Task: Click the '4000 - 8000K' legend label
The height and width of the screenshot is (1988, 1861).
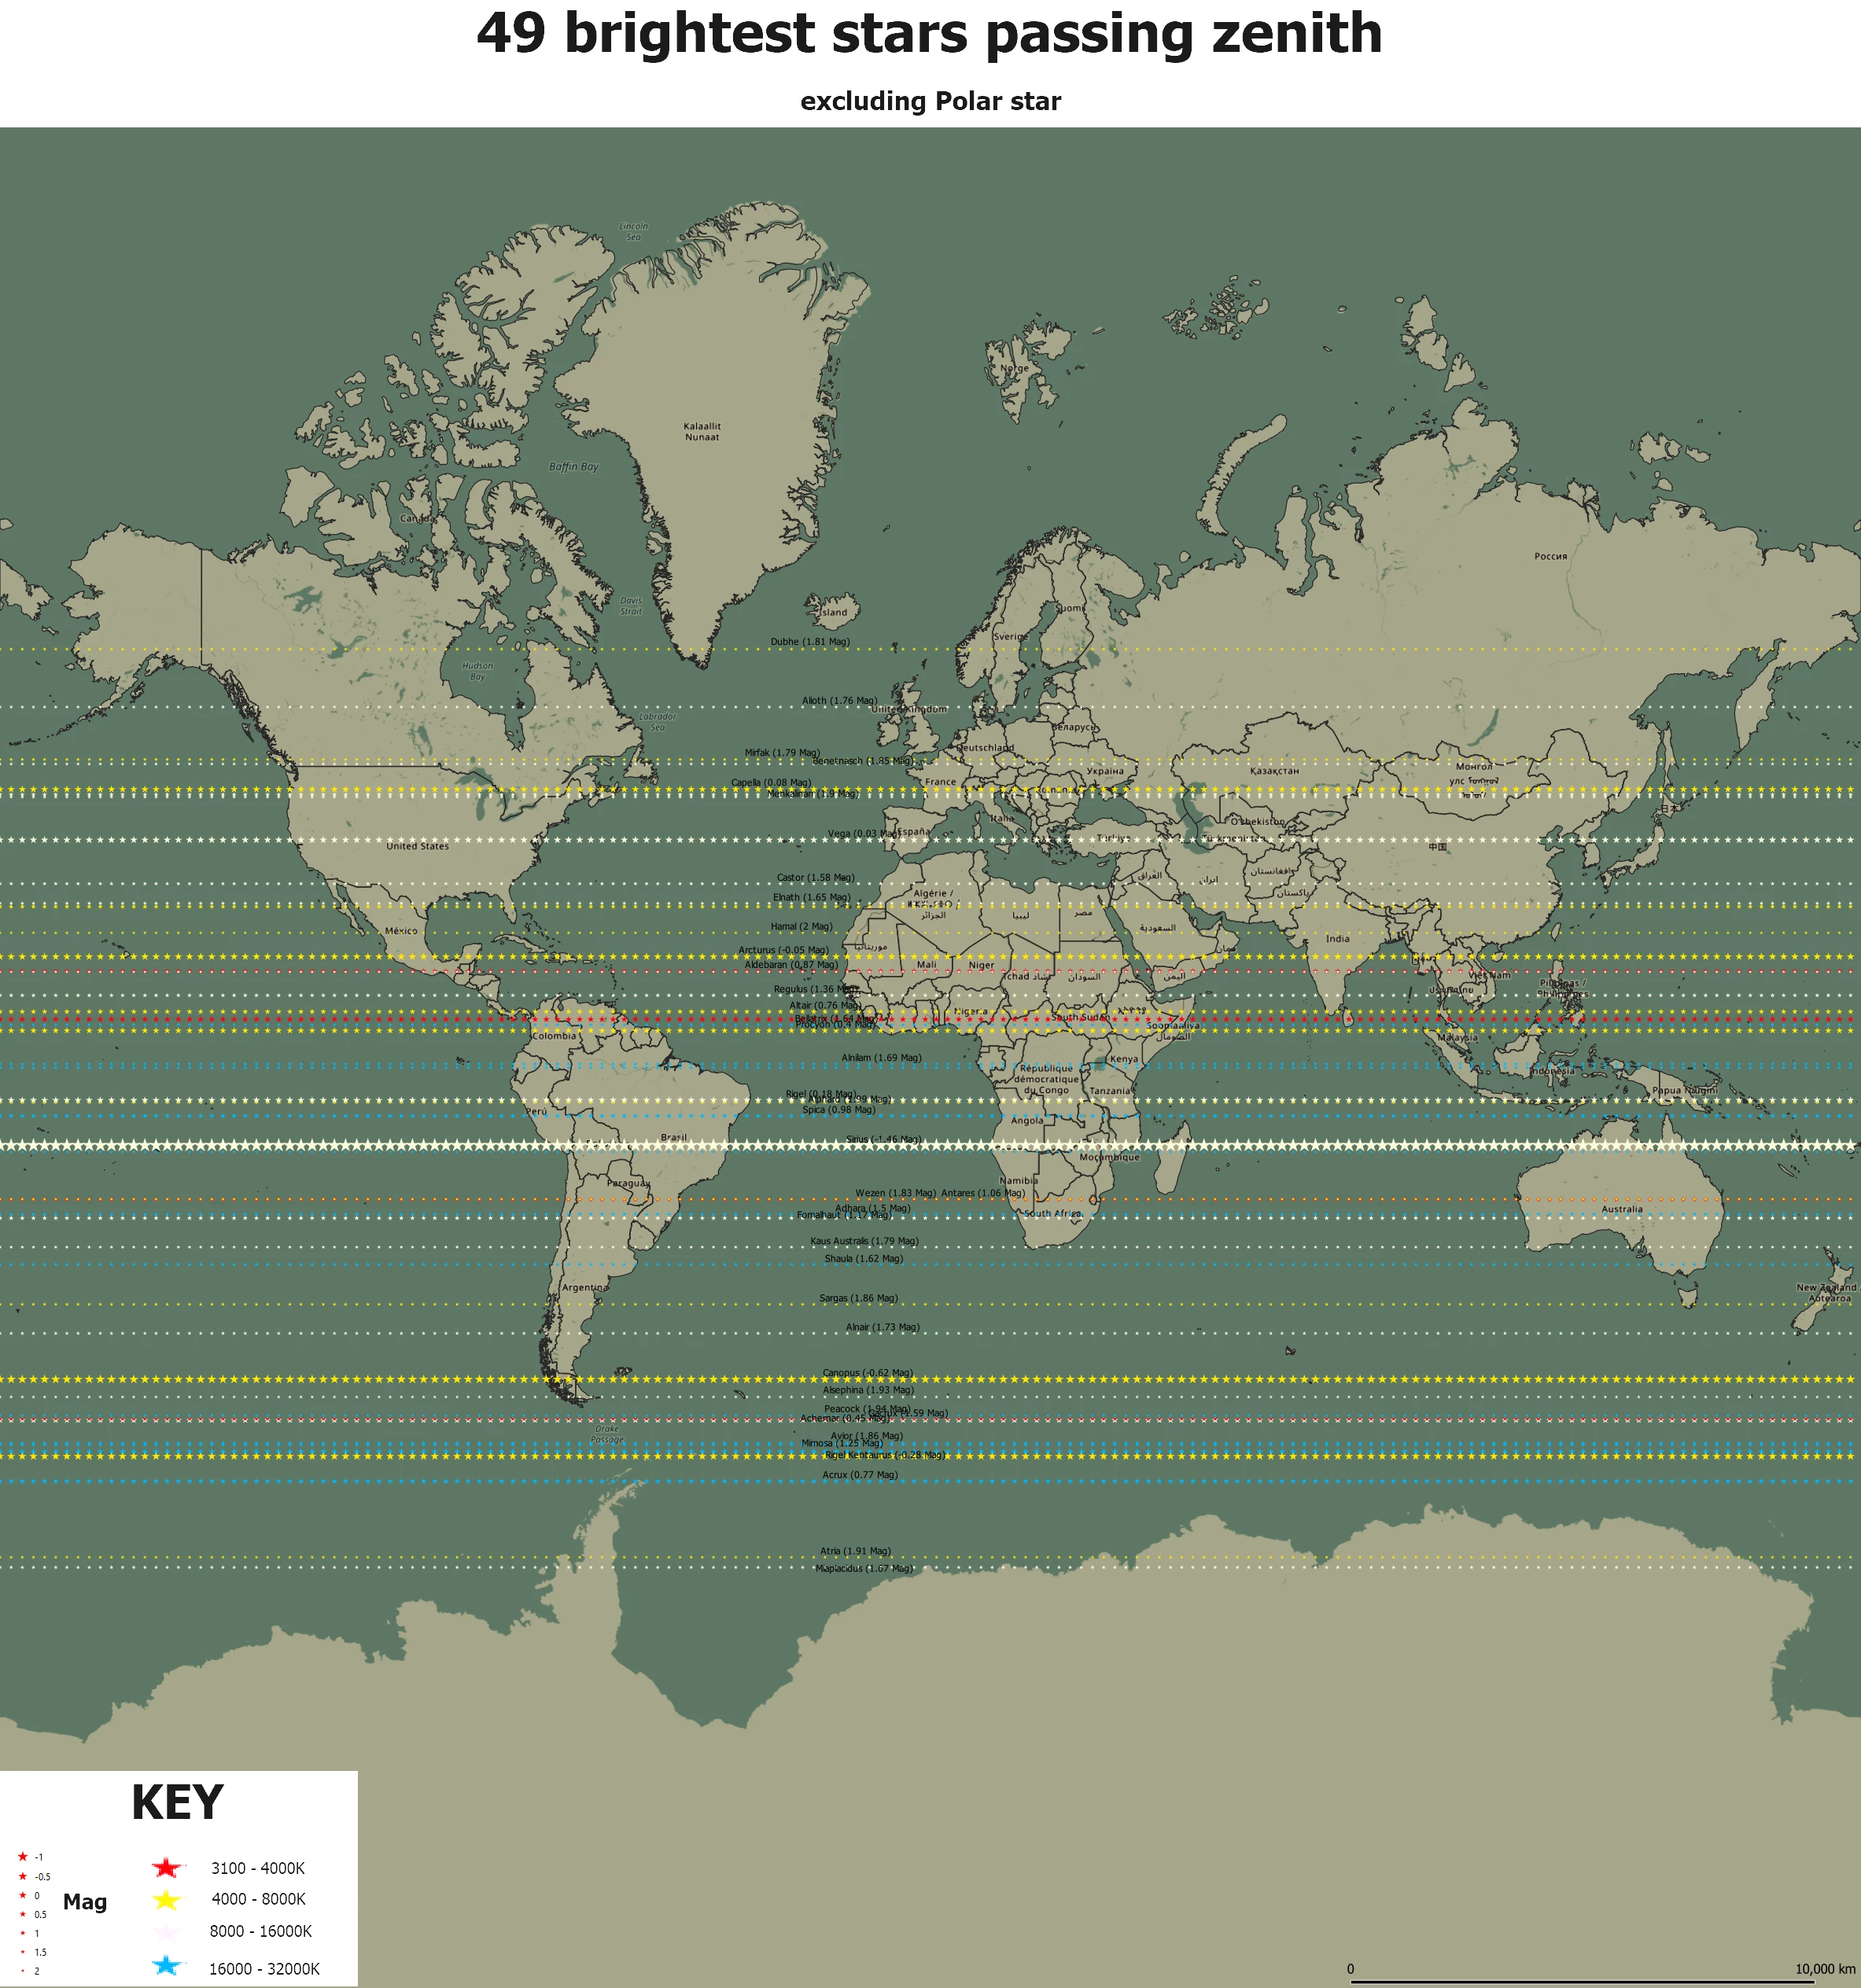Action: pos(258,1899)
